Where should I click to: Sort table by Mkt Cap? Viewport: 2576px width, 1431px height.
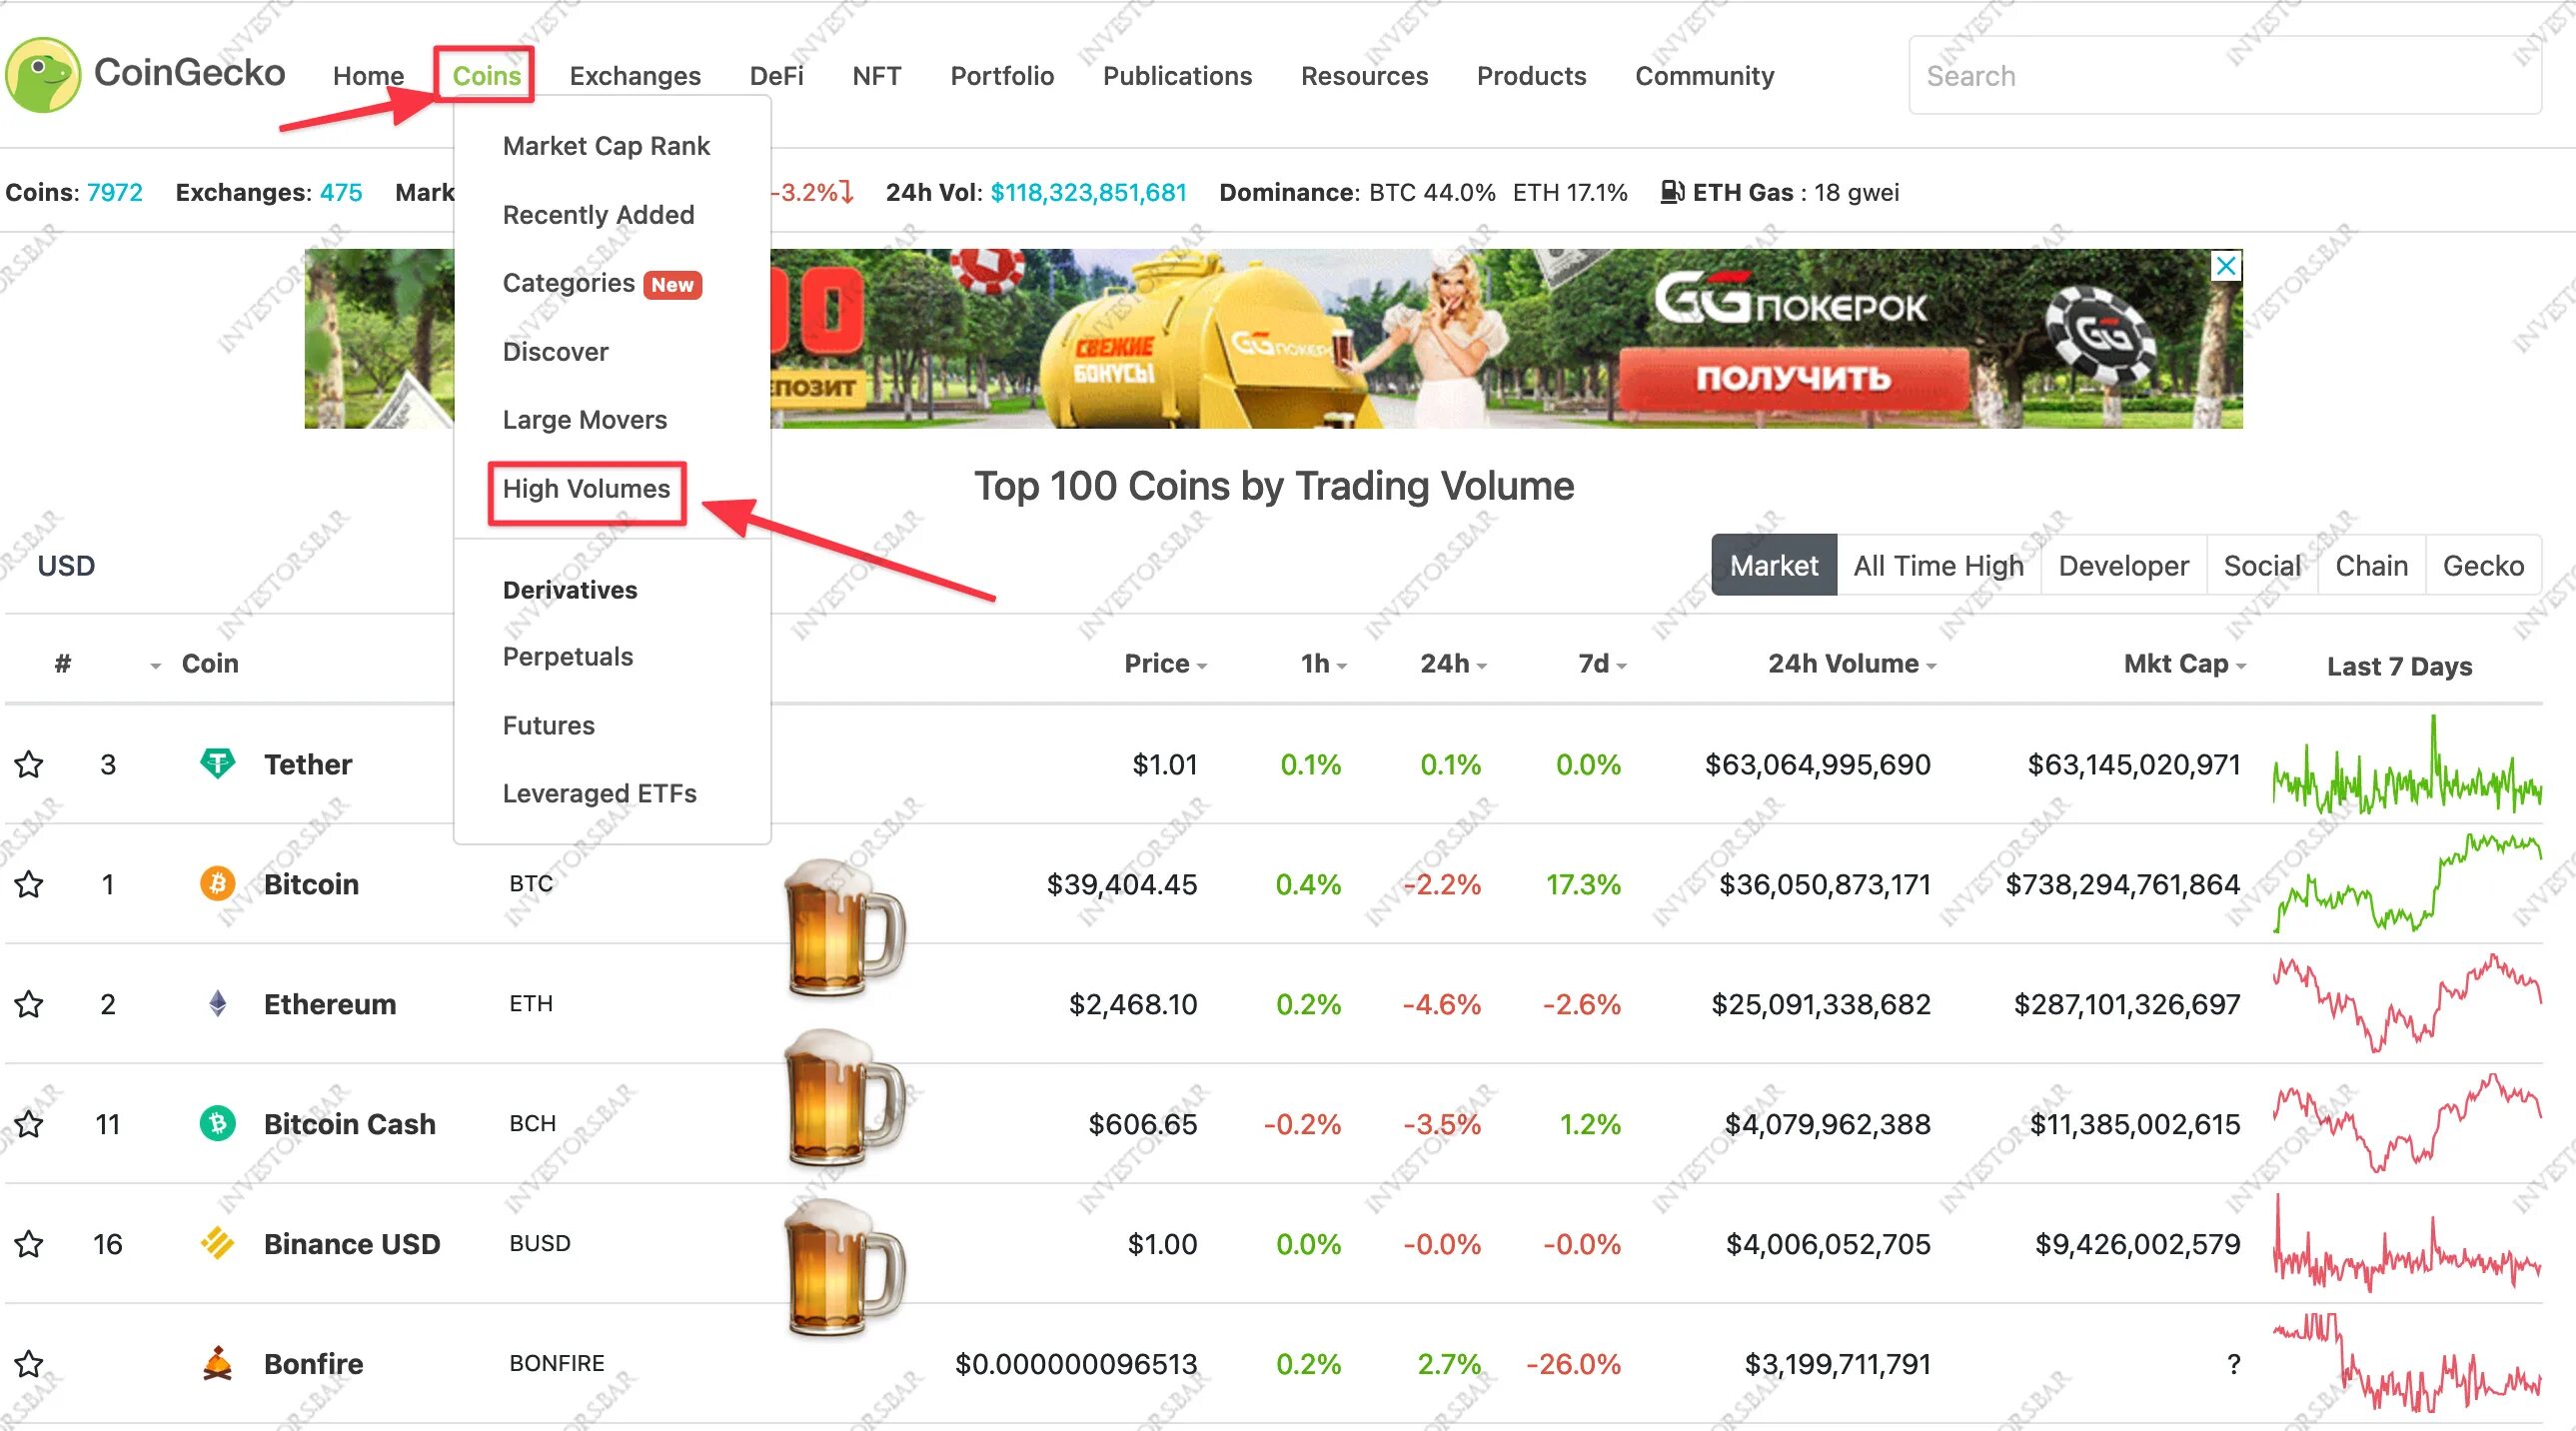coord(2185,664)
